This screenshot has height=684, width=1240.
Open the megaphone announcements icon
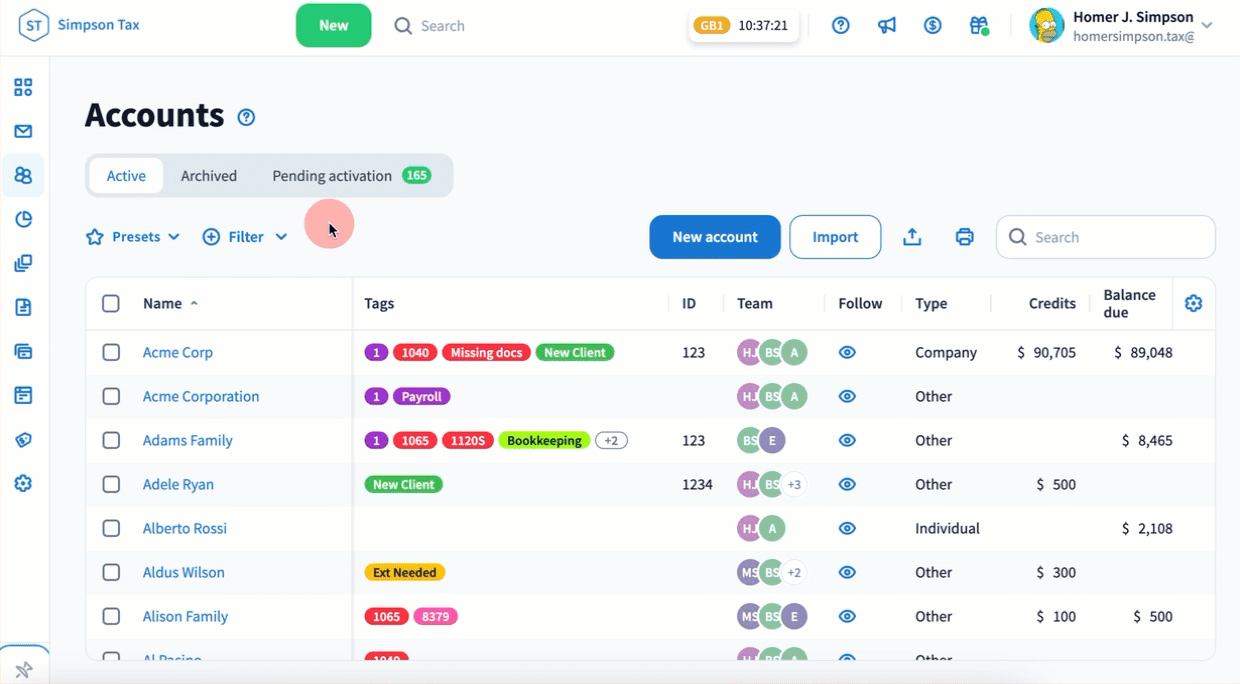886,26
